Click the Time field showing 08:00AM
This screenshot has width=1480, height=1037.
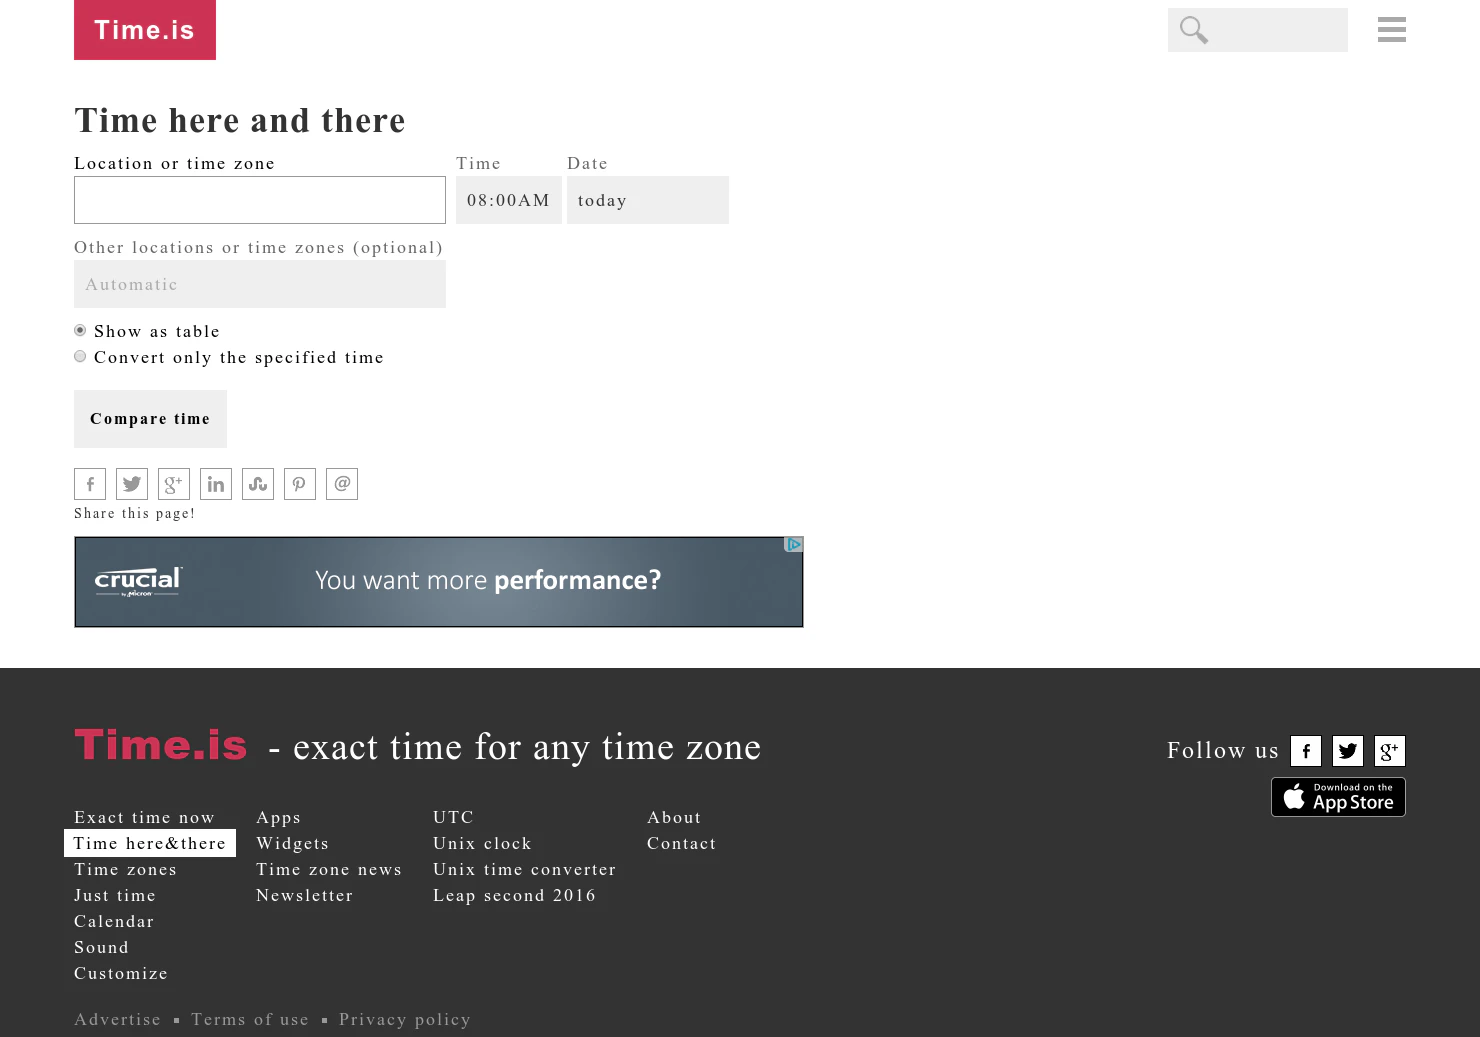pos(509,200)
